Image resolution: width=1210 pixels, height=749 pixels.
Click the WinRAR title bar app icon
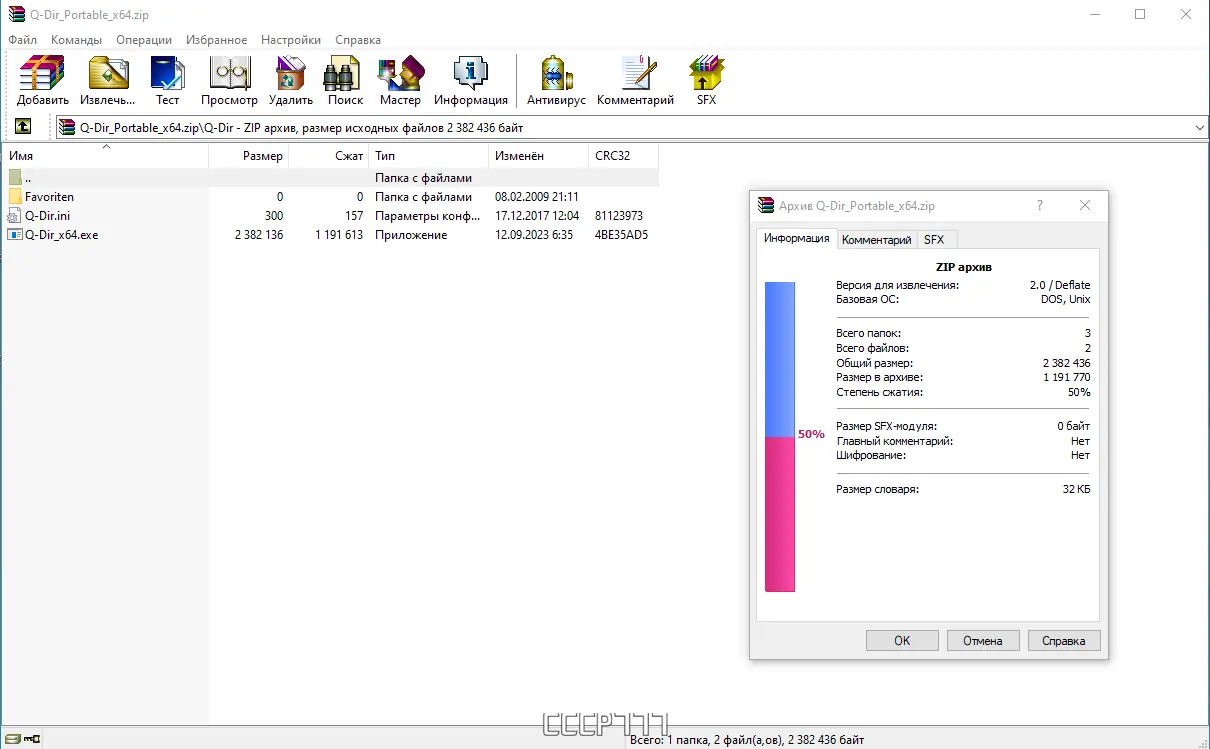17,15
